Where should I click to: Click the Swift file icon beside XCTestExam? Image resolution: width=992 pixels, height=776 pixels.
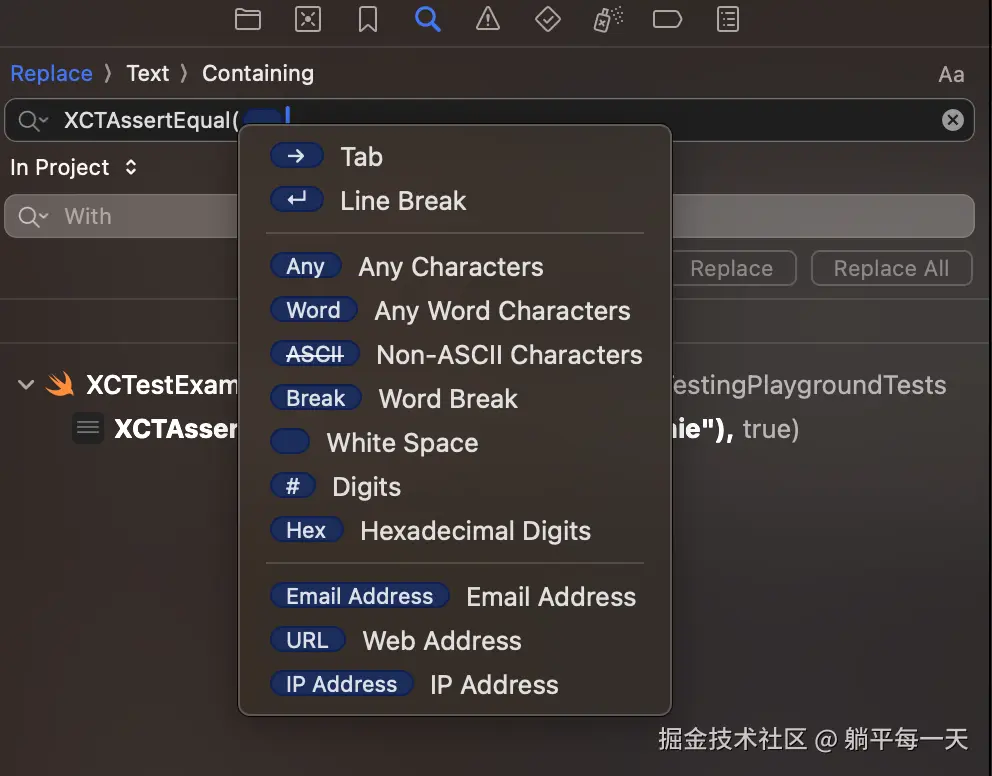(x=61, y=384)
